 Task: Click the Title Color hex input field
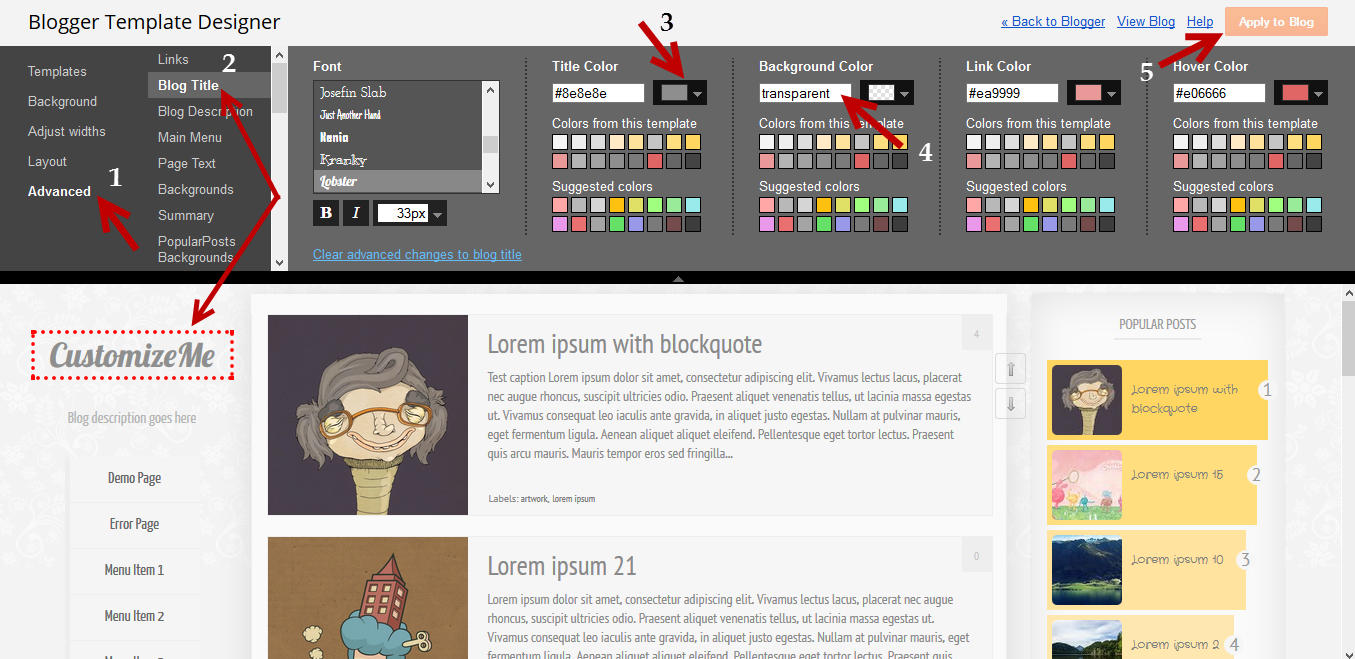tap(598, 93)
